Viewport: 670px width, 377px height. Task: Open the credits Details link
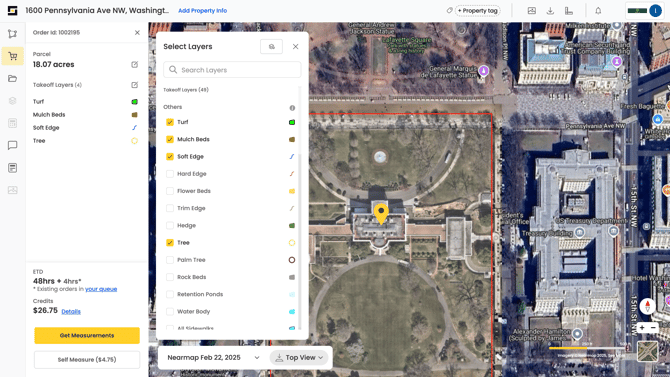click(71, 312)
